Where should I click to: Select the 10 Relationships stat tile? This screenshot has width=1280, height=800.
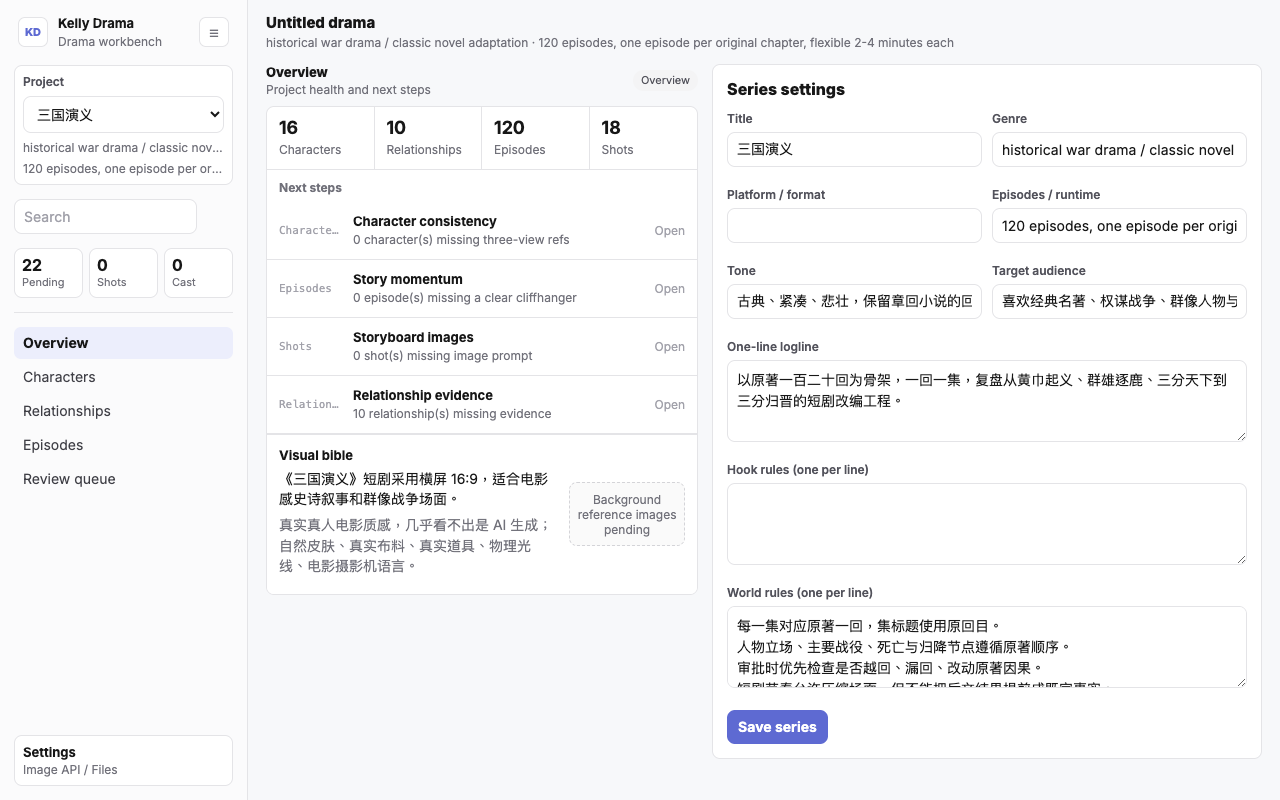pos(428,138)
